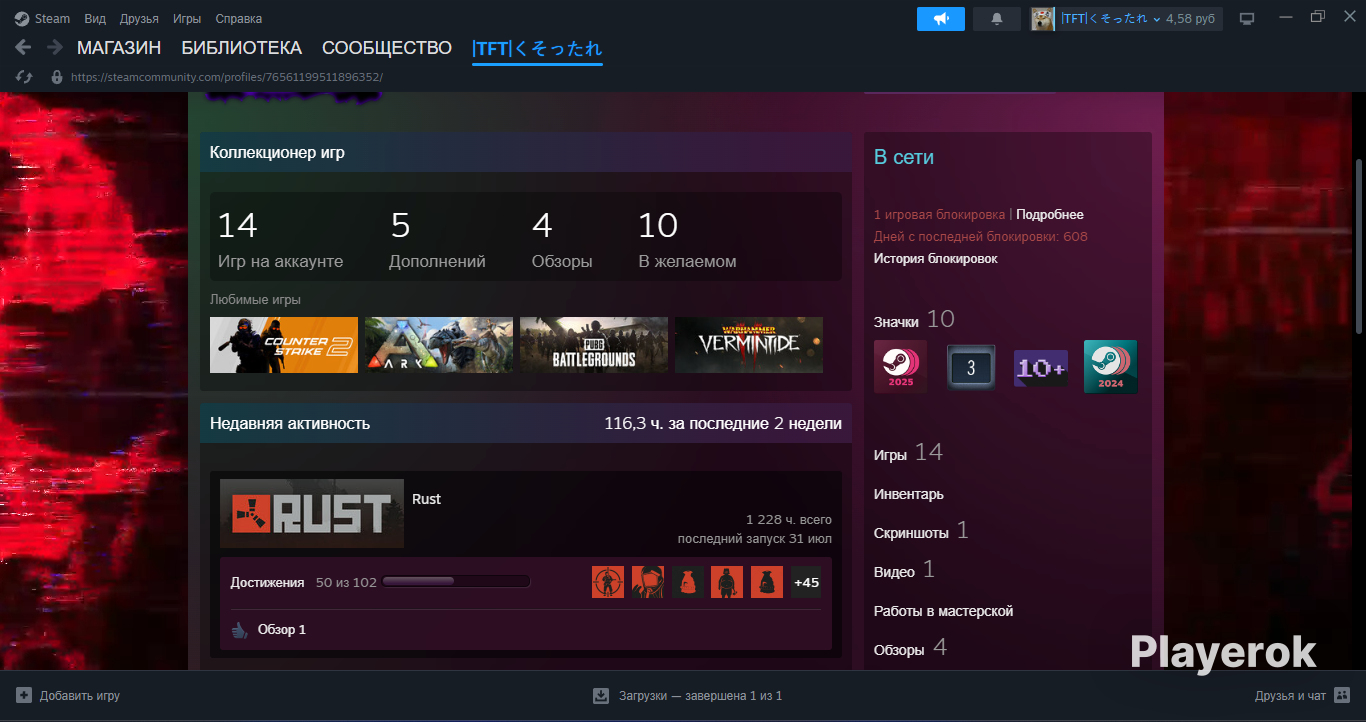Open the Steam 2025 year badge
Image resolution: width=1366 pixels, height=722 pixels.
(x=900, y=367)
